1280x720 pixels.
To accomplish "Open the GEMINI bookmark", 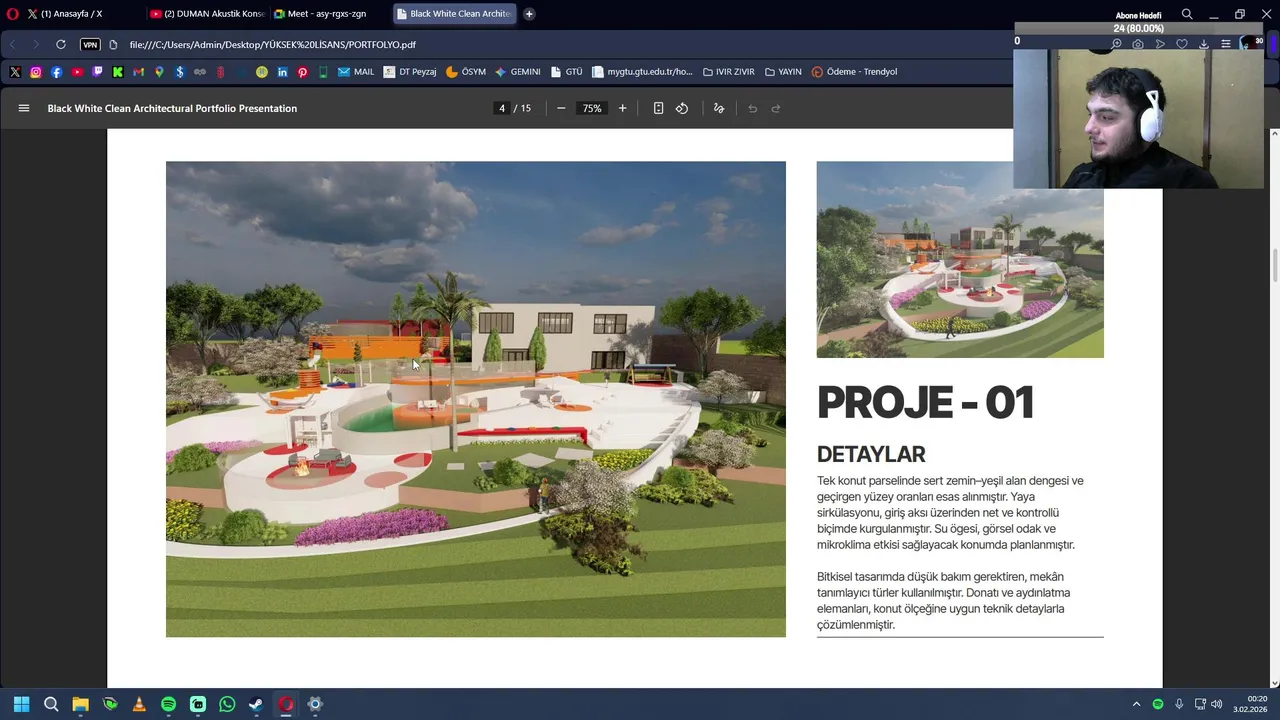I will click(x=518, y=72).
